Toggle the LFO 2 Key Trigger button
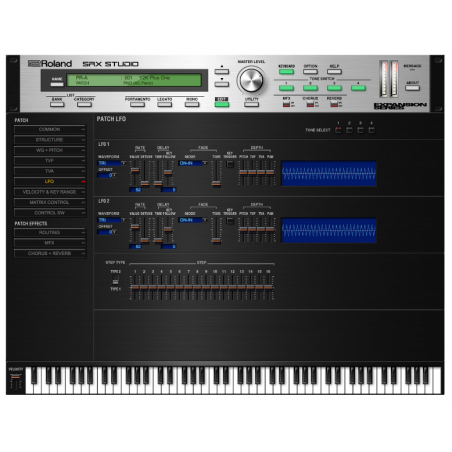The width and height of the screenshot is (452, 452). tap(230, 221)
